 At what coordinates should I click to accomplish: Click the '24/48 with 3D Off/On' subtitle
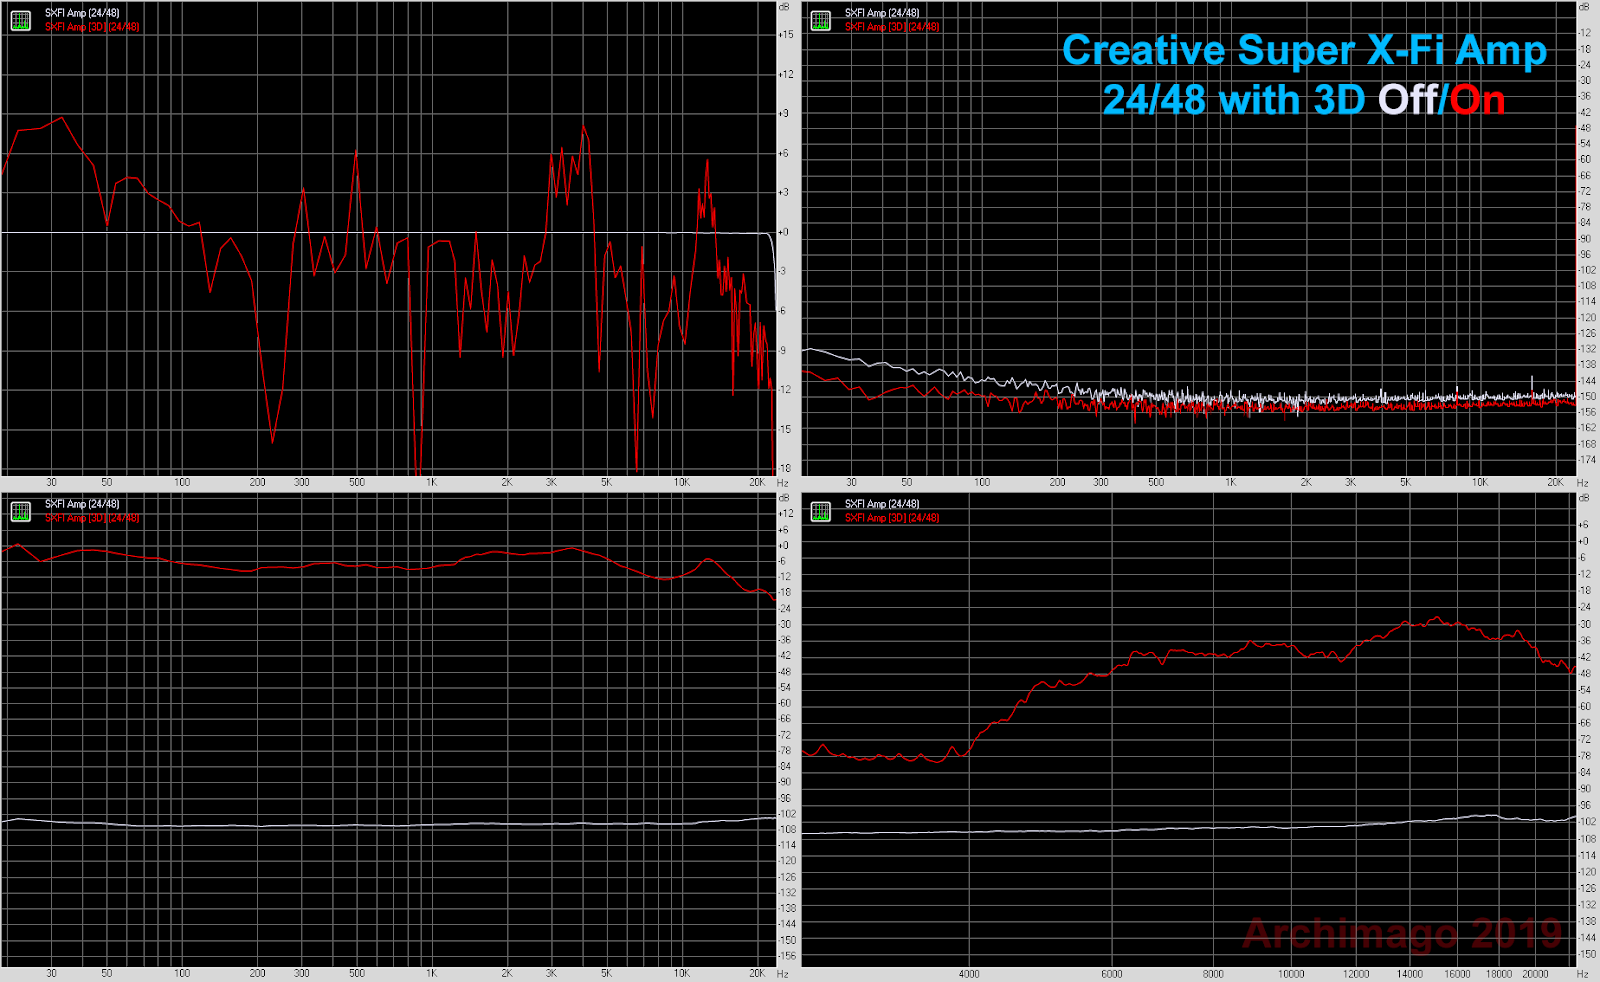[x=1304, y=100]
